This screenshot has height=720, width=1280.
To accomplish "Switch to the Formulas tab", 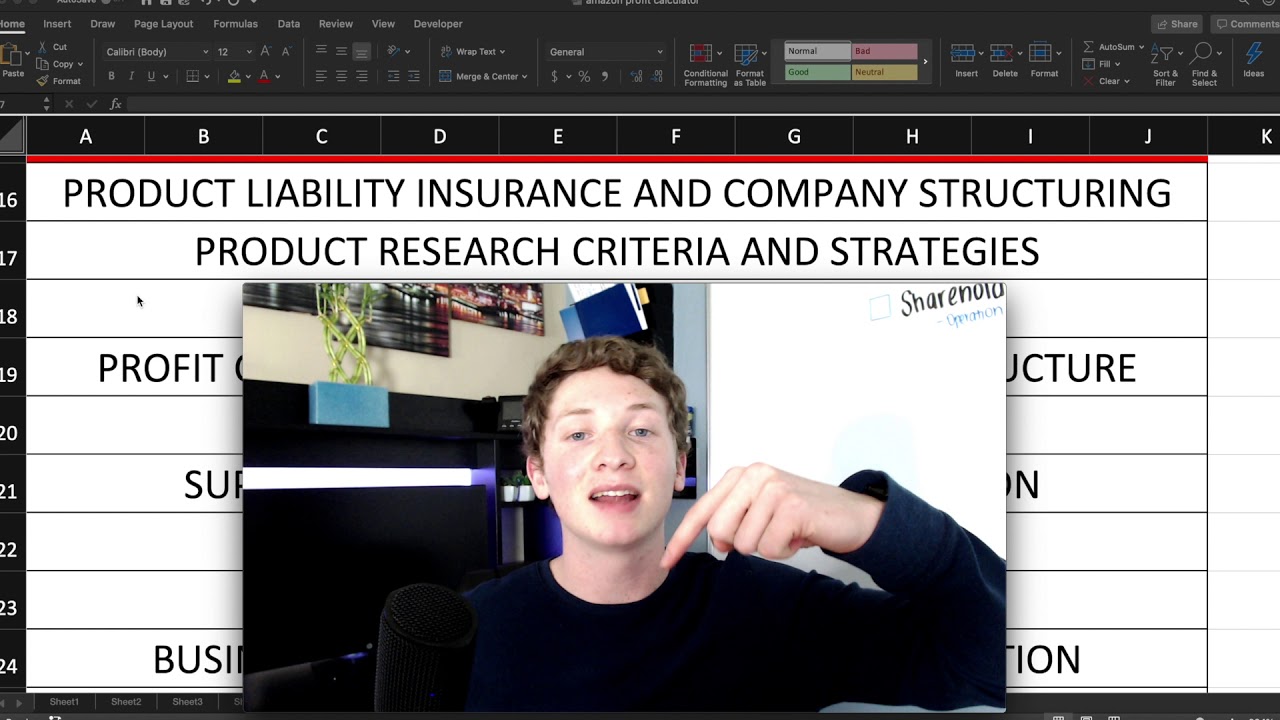I will (x=235, y=24).
